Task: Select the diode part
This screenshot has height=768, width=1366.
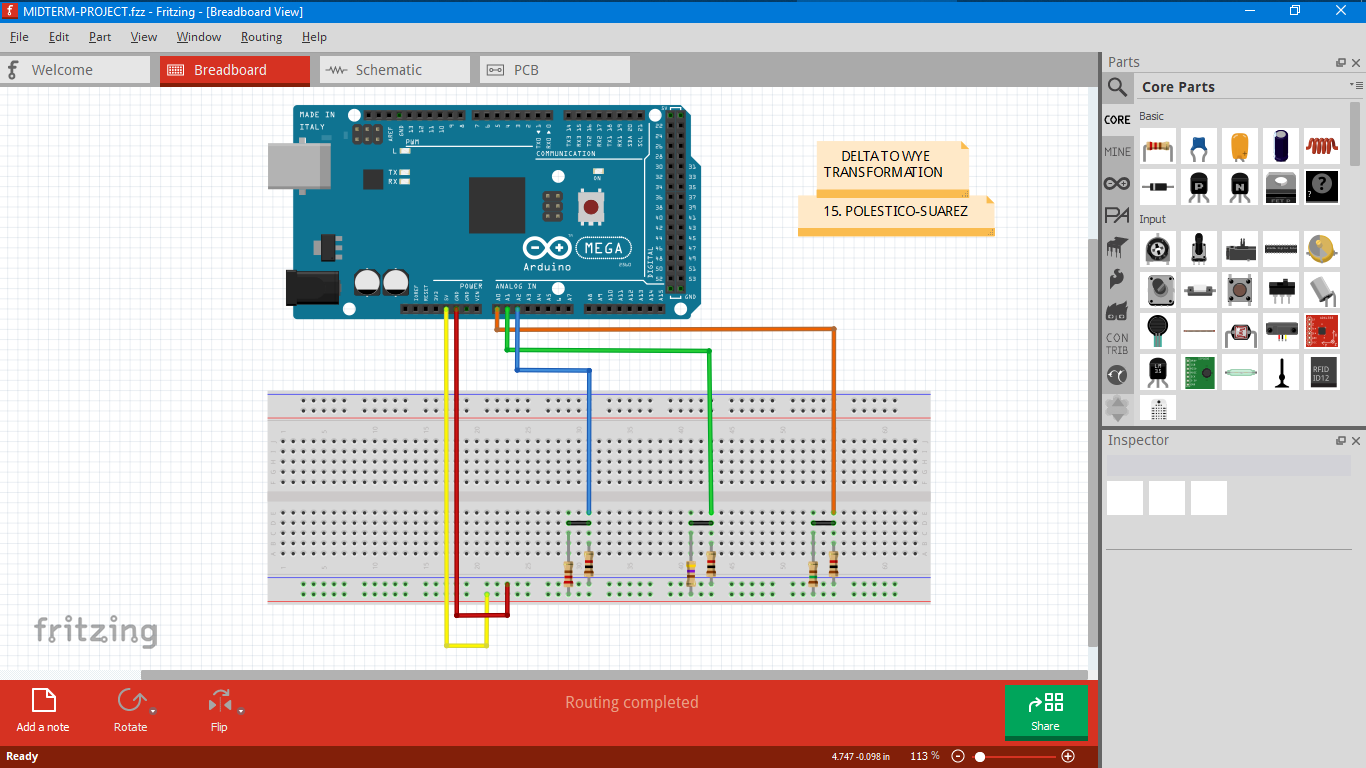Action: click(x=1158, y=186)
